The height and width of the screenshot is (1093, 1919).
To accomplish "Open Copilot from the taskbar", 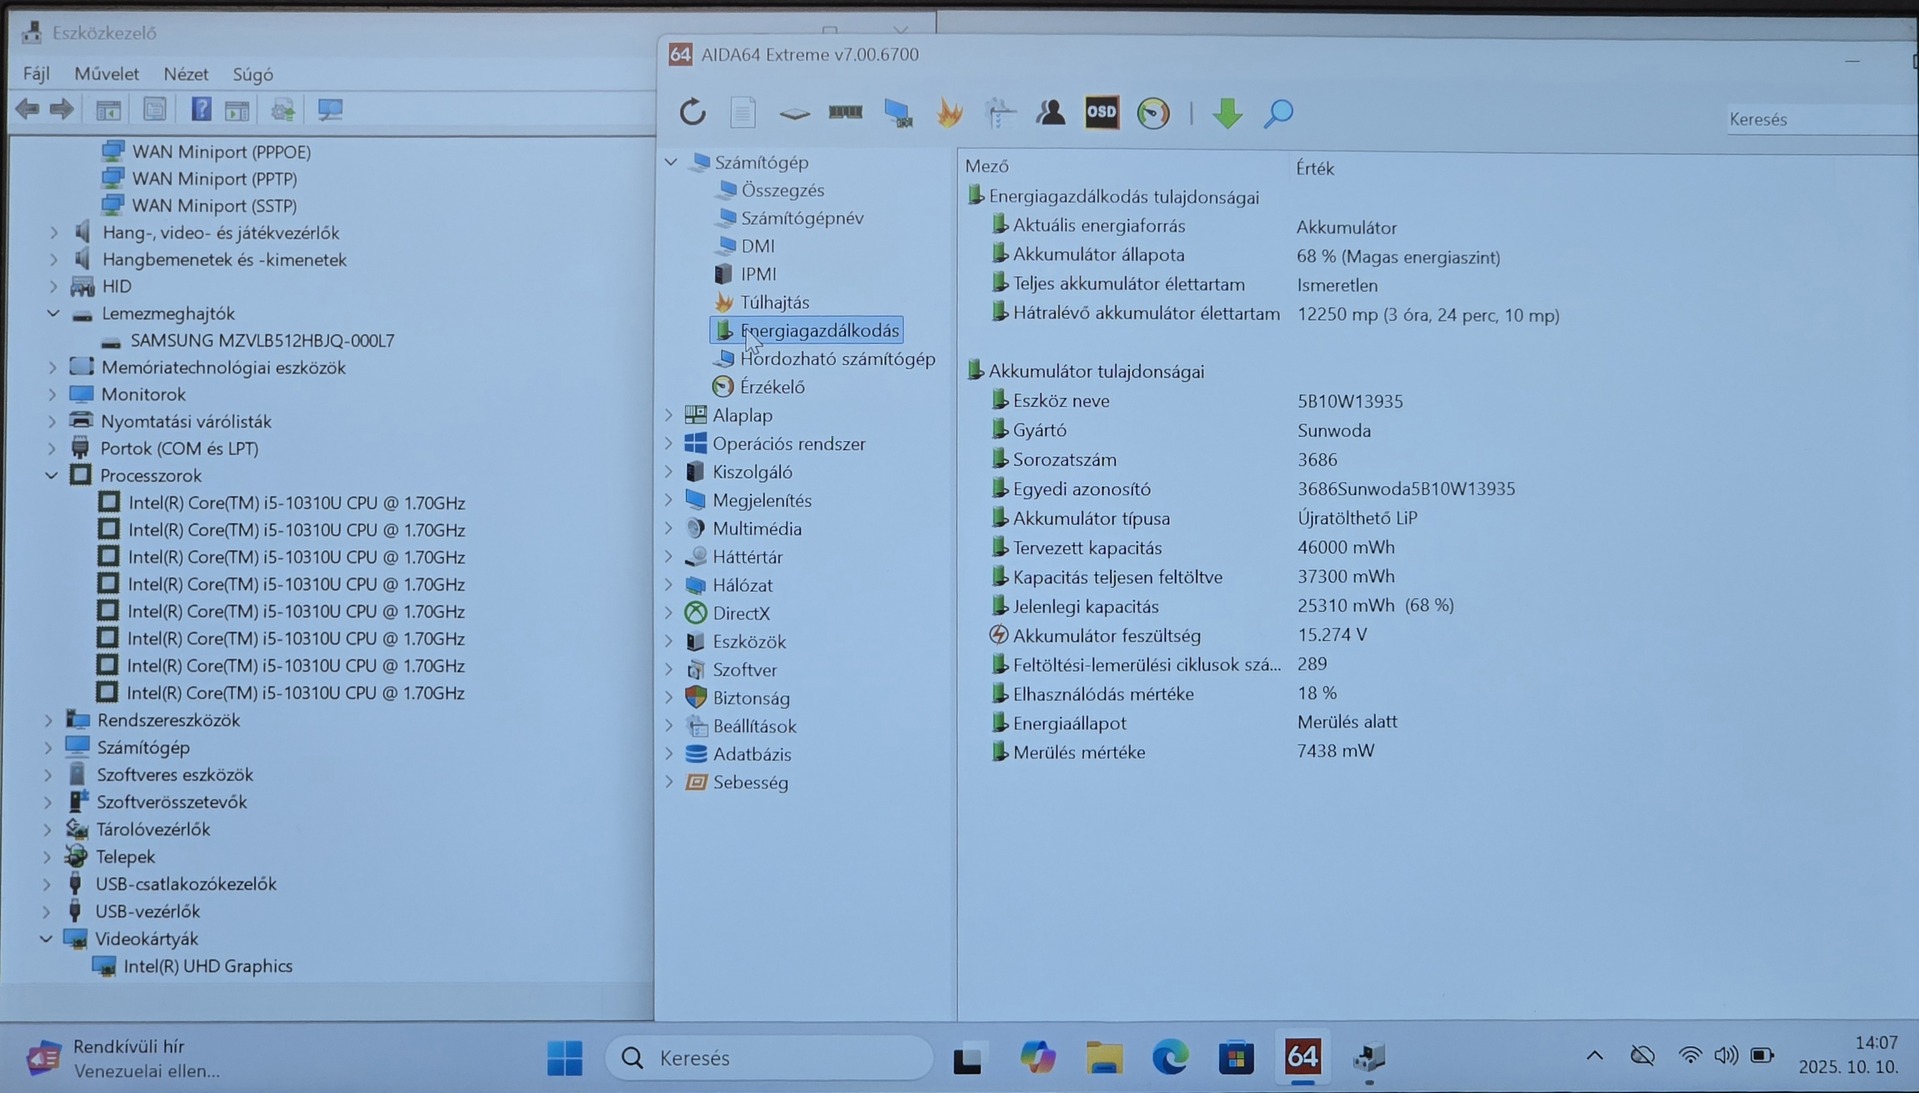I will 1037,1057.
